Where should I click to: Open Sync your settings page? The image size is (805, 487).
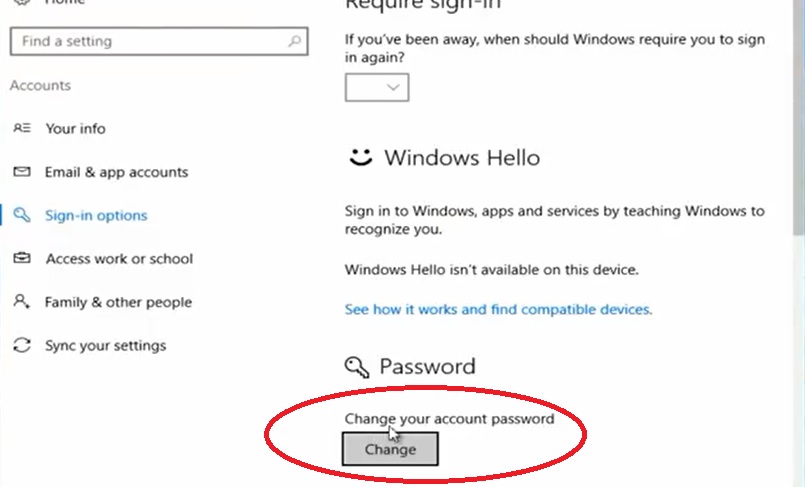point(105,346)
